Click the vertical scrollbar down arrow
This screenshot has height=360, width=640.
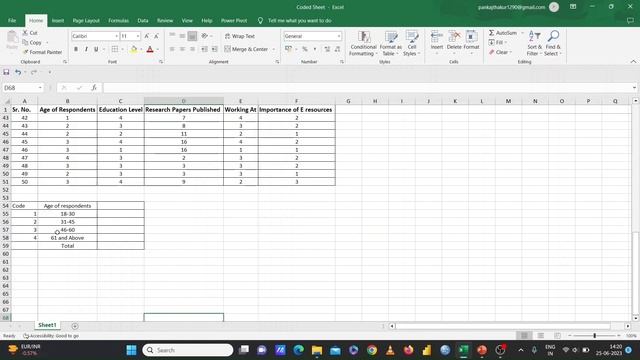pos(636,318)
